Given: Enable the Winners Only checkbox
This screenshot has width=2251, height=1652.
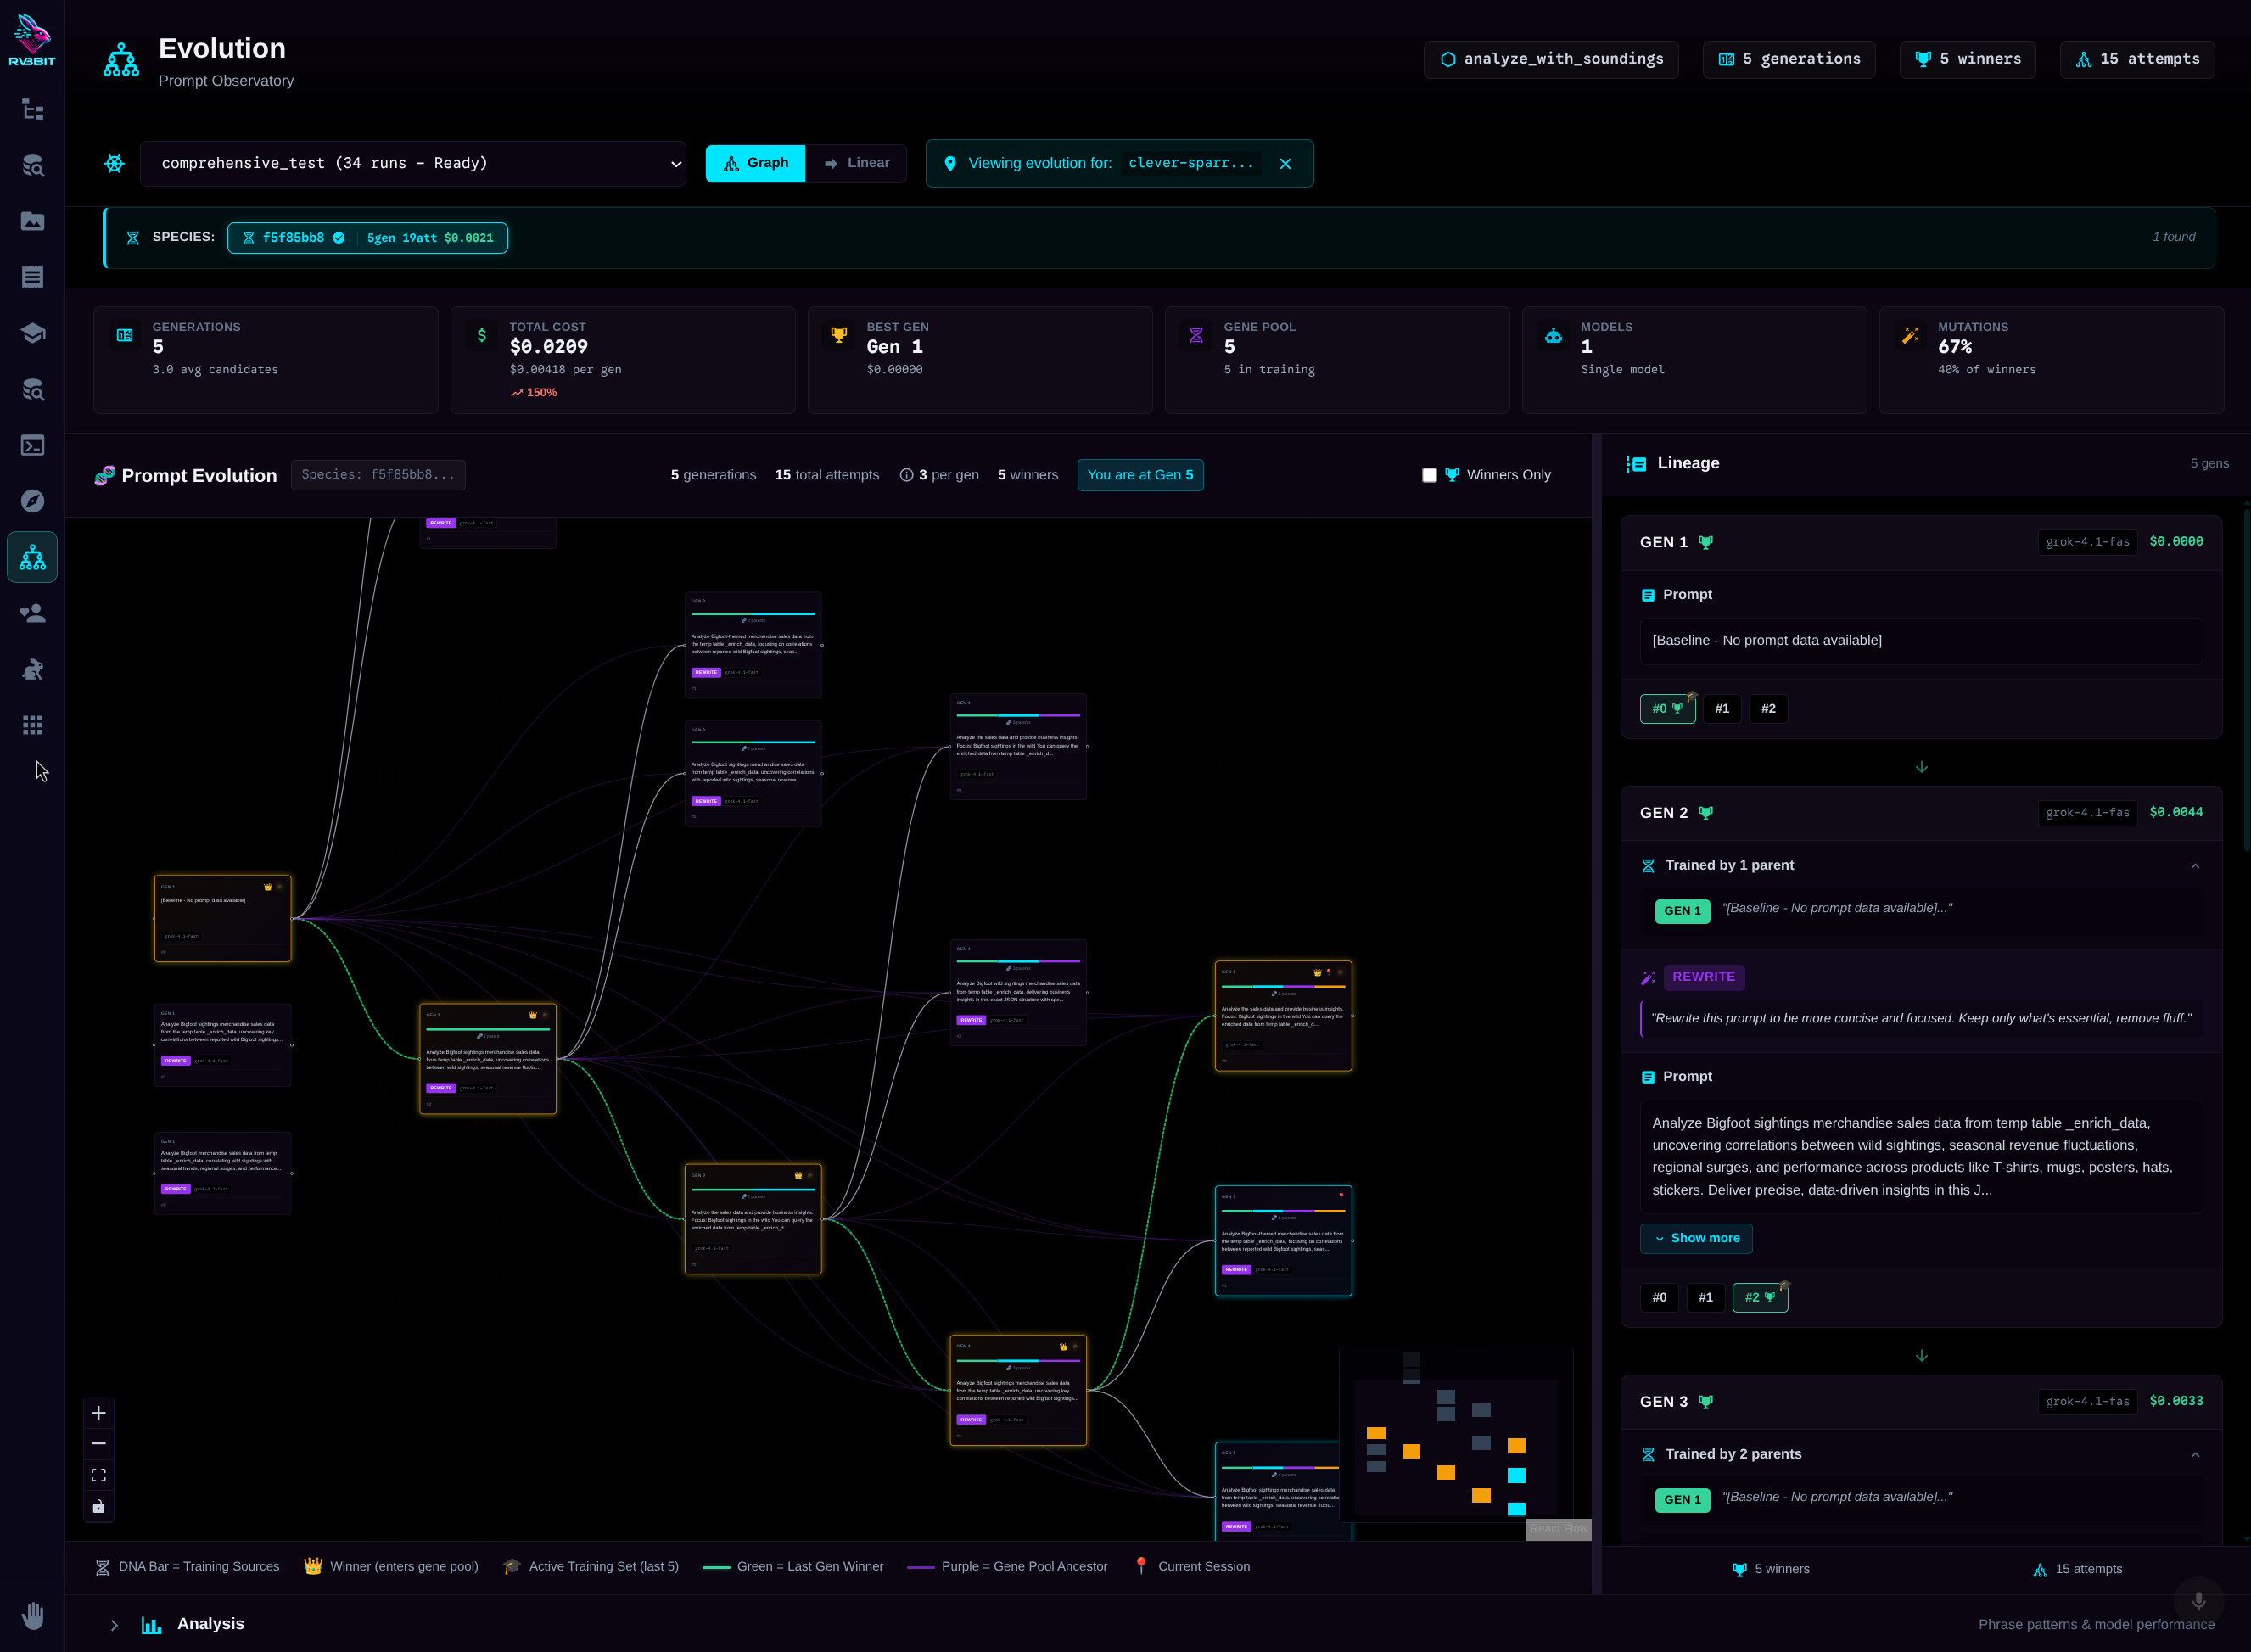Looking at the screenshot, I should point(1429,475).
